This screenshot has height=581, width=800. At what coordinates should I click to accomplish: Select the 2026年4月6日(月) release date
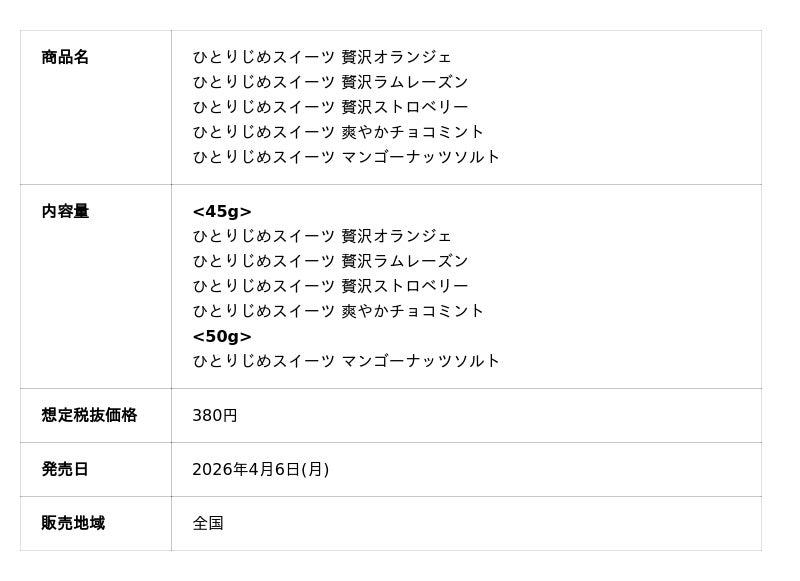260,469
